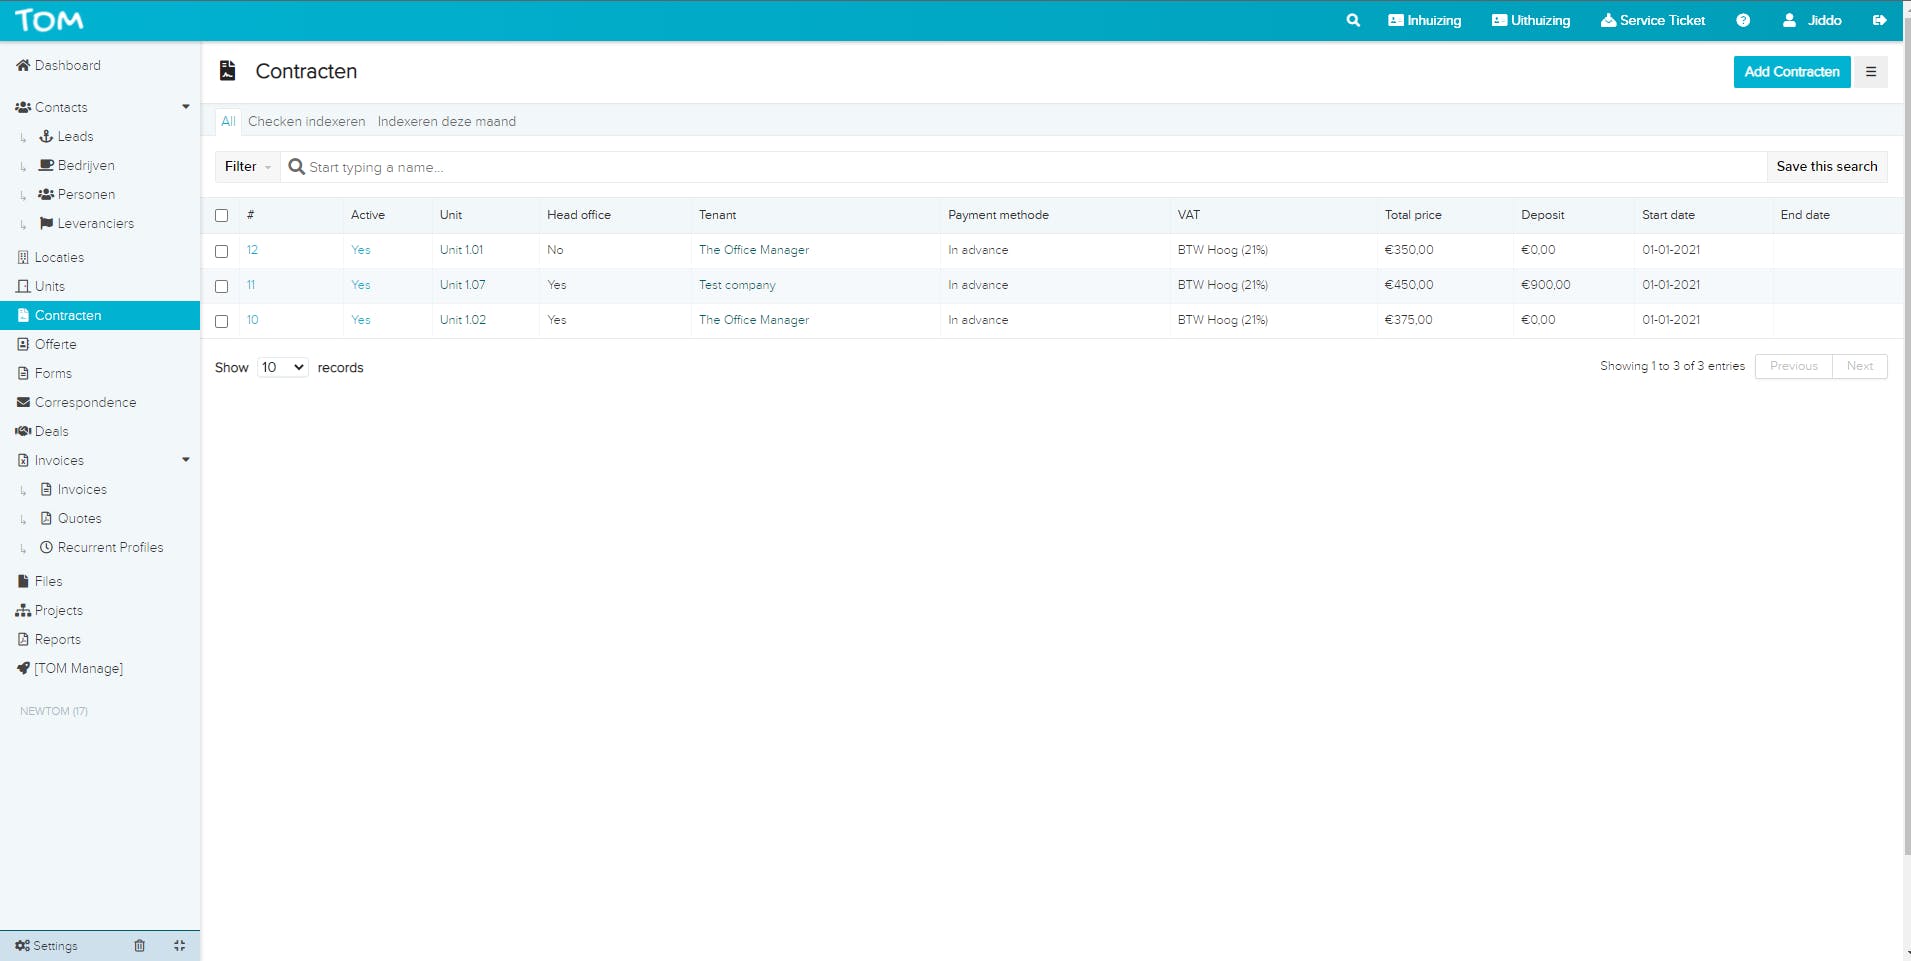Open the Test company tenant link
The width and height of the screenshot is (1911, 961).
(x=737, y=285)
